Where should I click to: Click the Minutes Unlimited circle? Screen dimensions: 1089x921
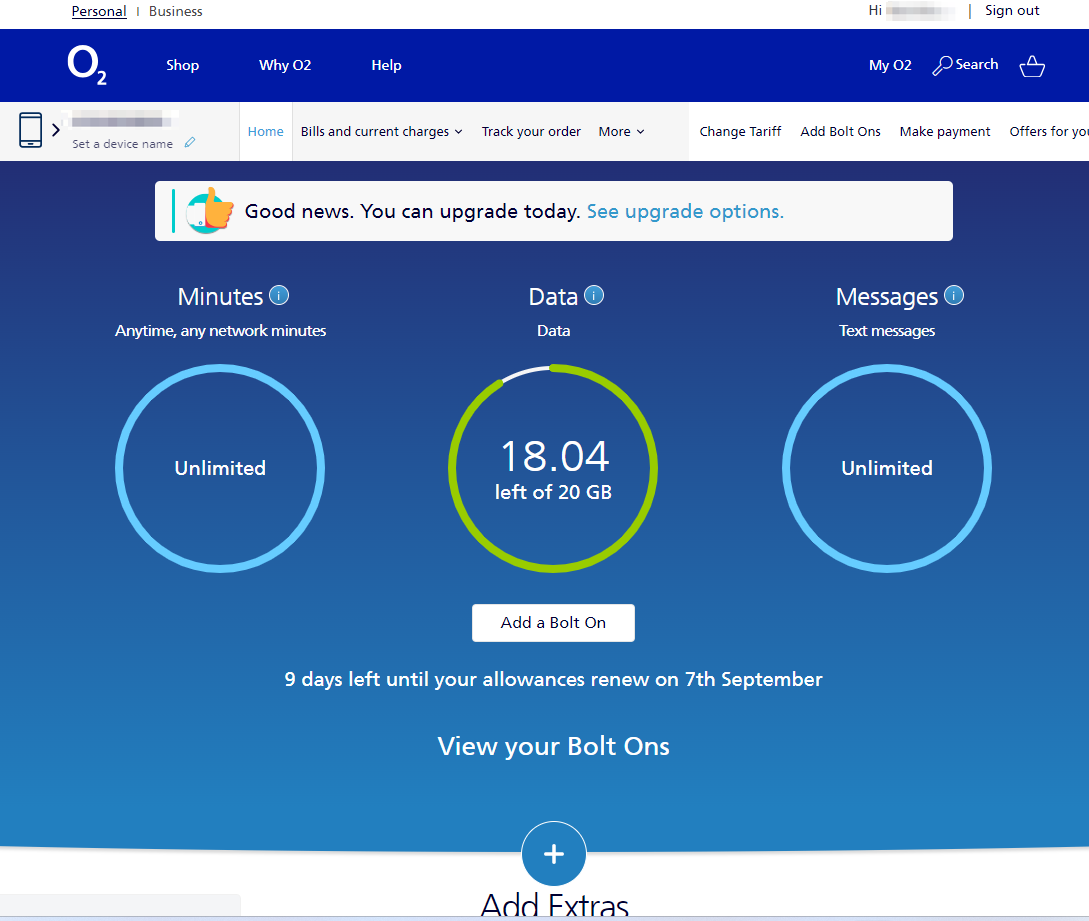click(x=220, y=468)
